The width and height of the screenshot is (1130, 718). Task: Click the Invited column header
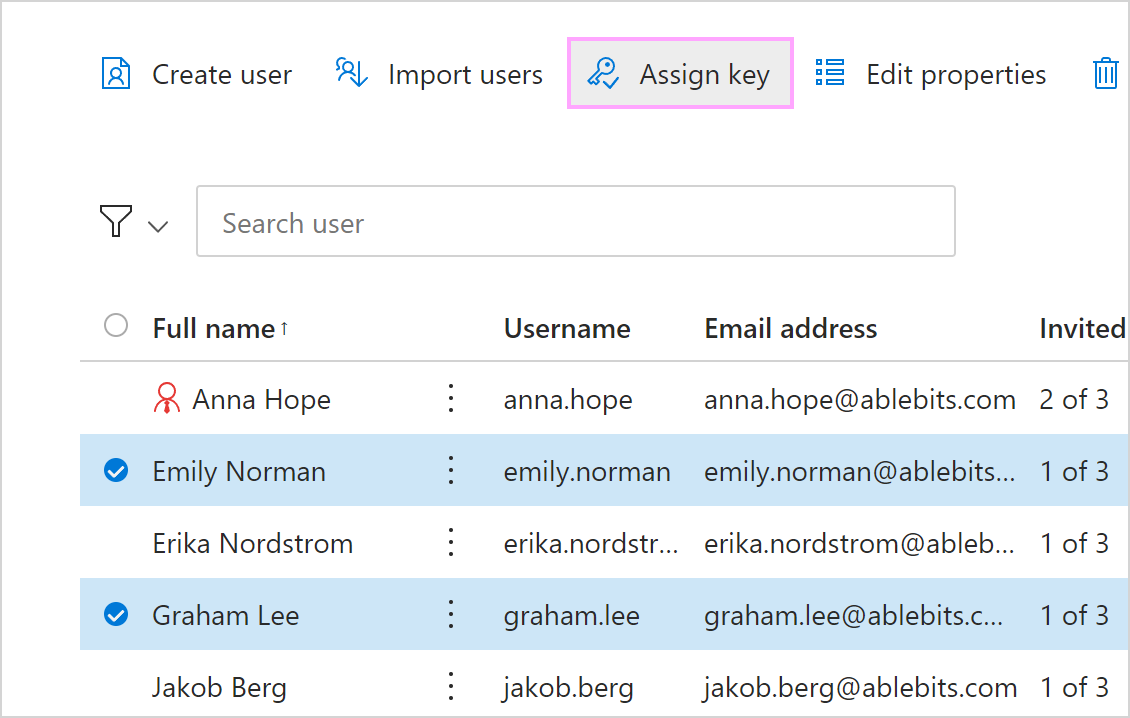[x=1082, y=329]
